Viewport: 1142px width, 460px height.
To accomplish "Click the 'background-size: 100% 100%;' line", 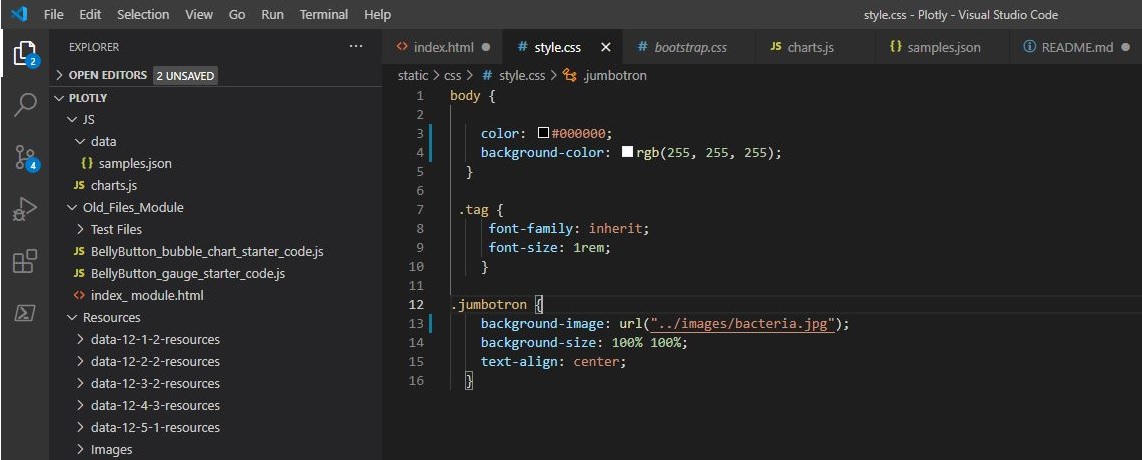I will (x=584, y=342).
